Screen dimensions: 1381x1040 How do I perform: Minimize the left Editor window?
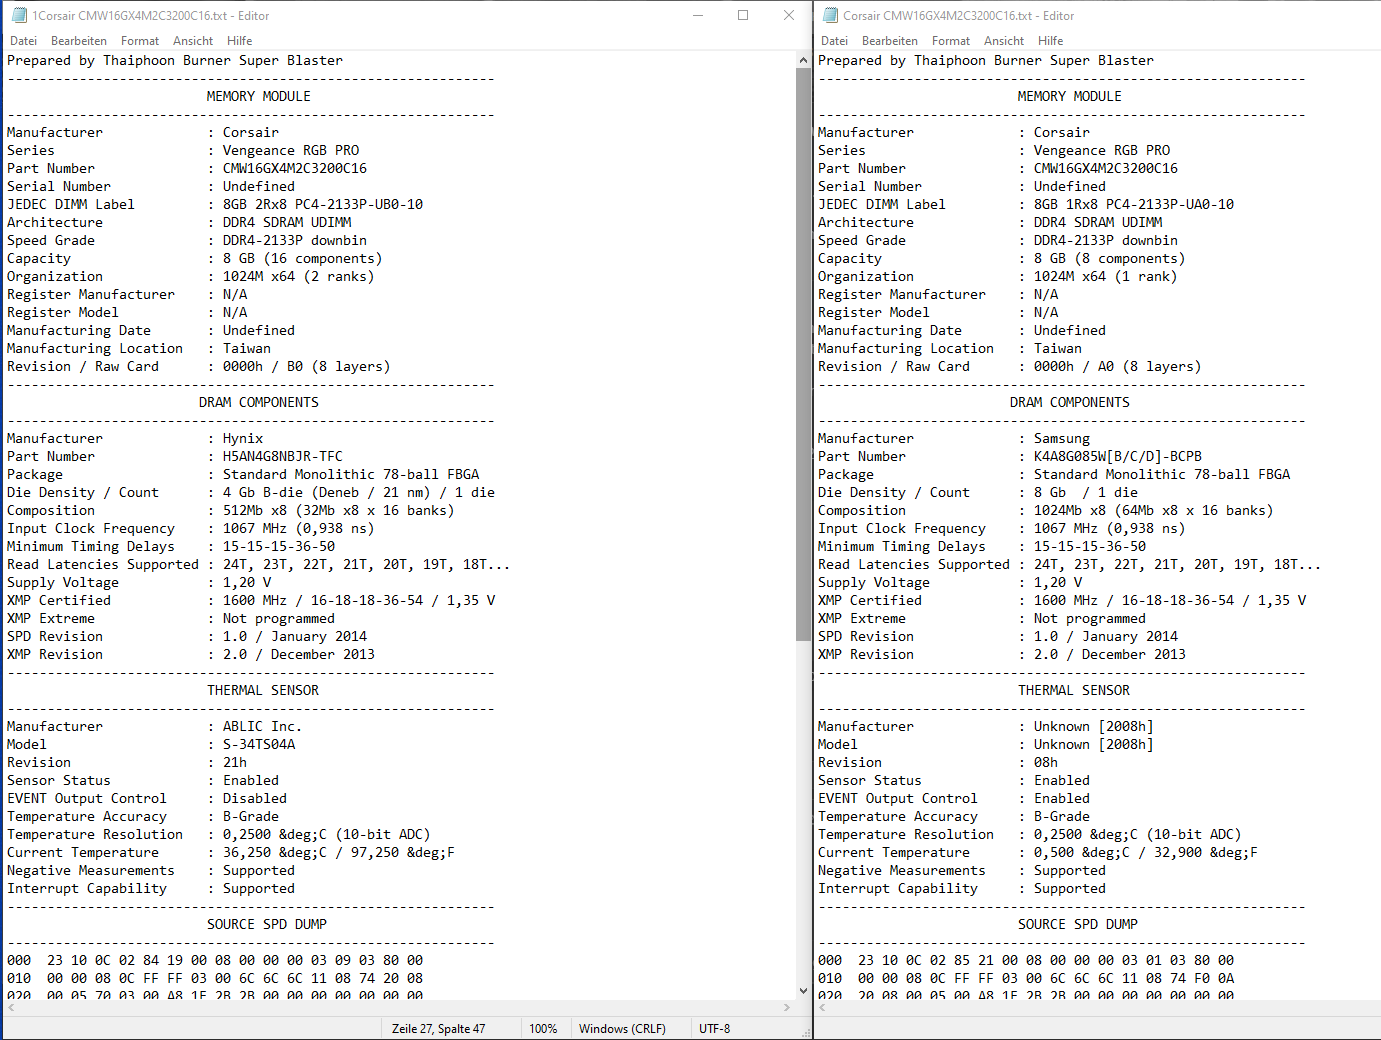[697, 15]
